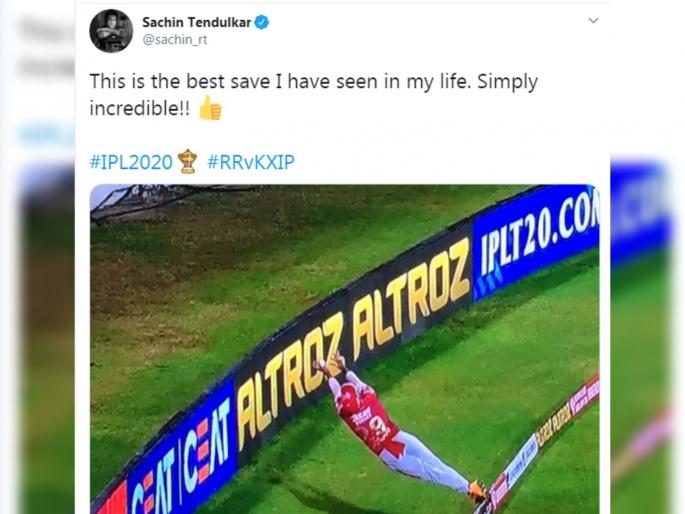Open the Sachin Tendulkar display name
The width and height of the screenshot is (685, 514).
(197, 22)
